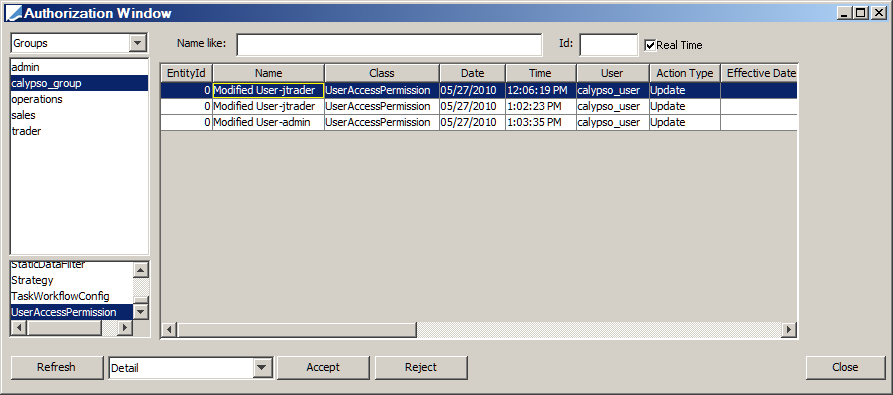Click the table's horizontal scroll-right arrow
The width and height of the screenshot is (893, 395).
click(x=788, y=330)
